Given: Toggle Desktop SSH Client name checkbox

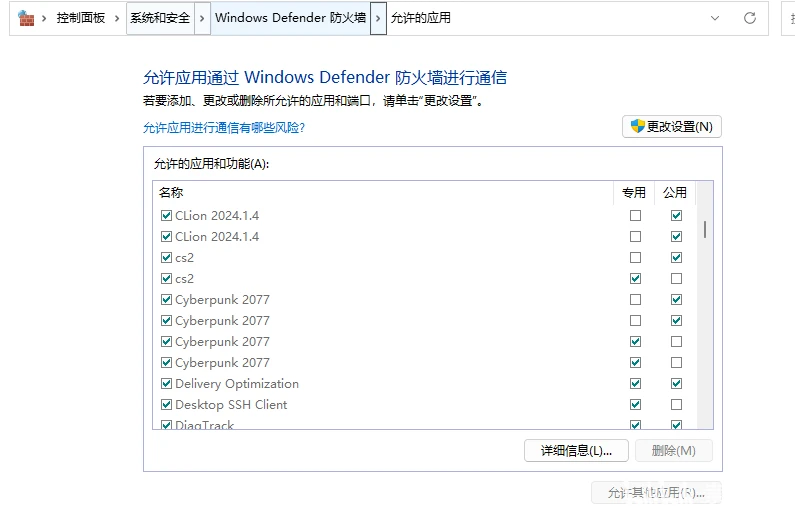Looking at the screenshot, I should 166,405.
